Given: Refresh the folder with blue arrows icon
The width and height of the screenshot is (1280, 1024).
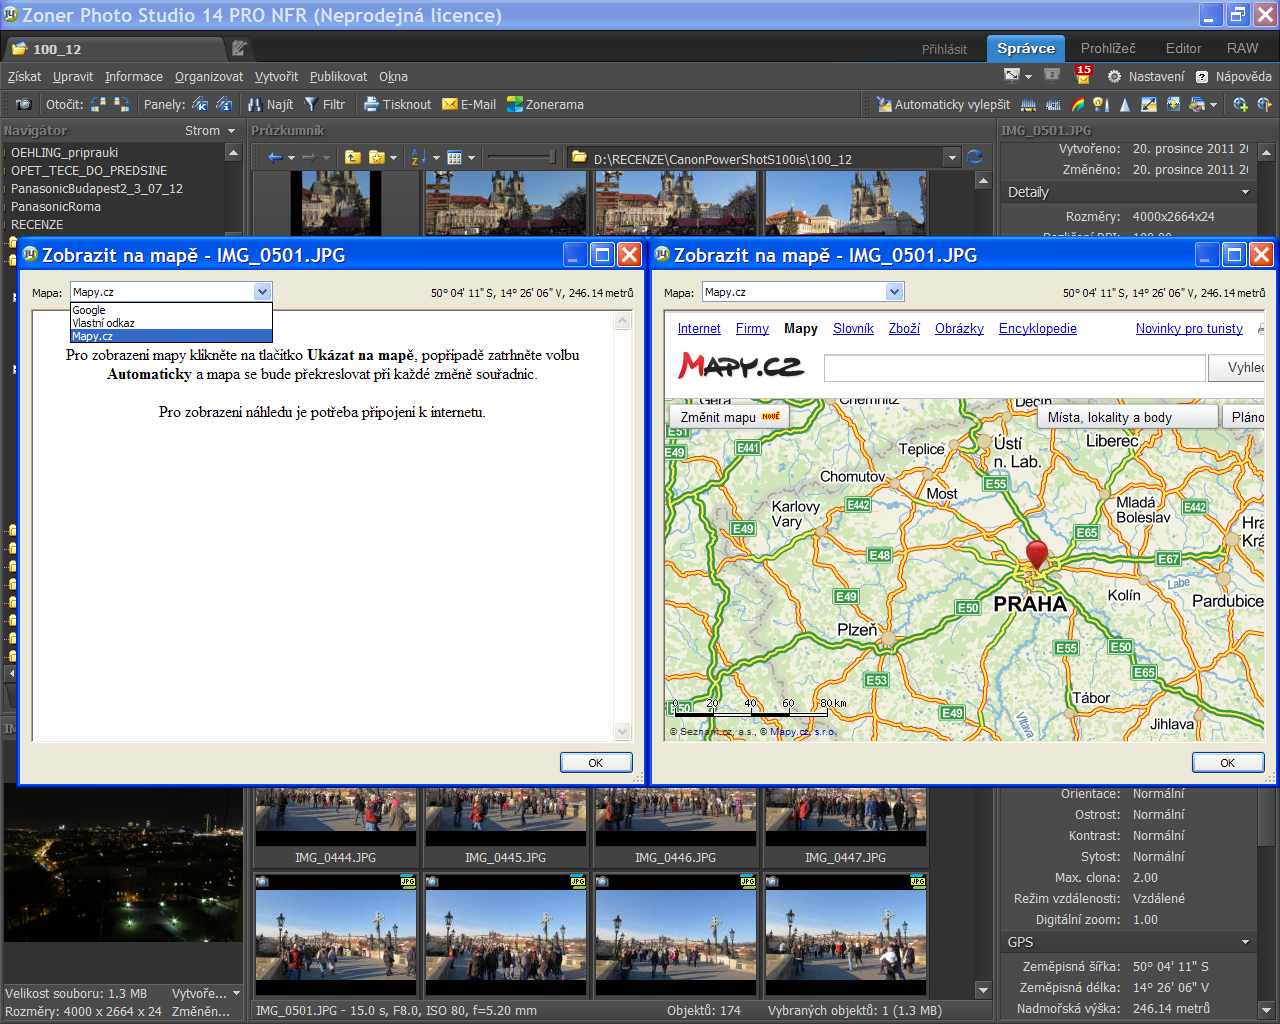Looking at the screenshot, I should tap(975, 157).
